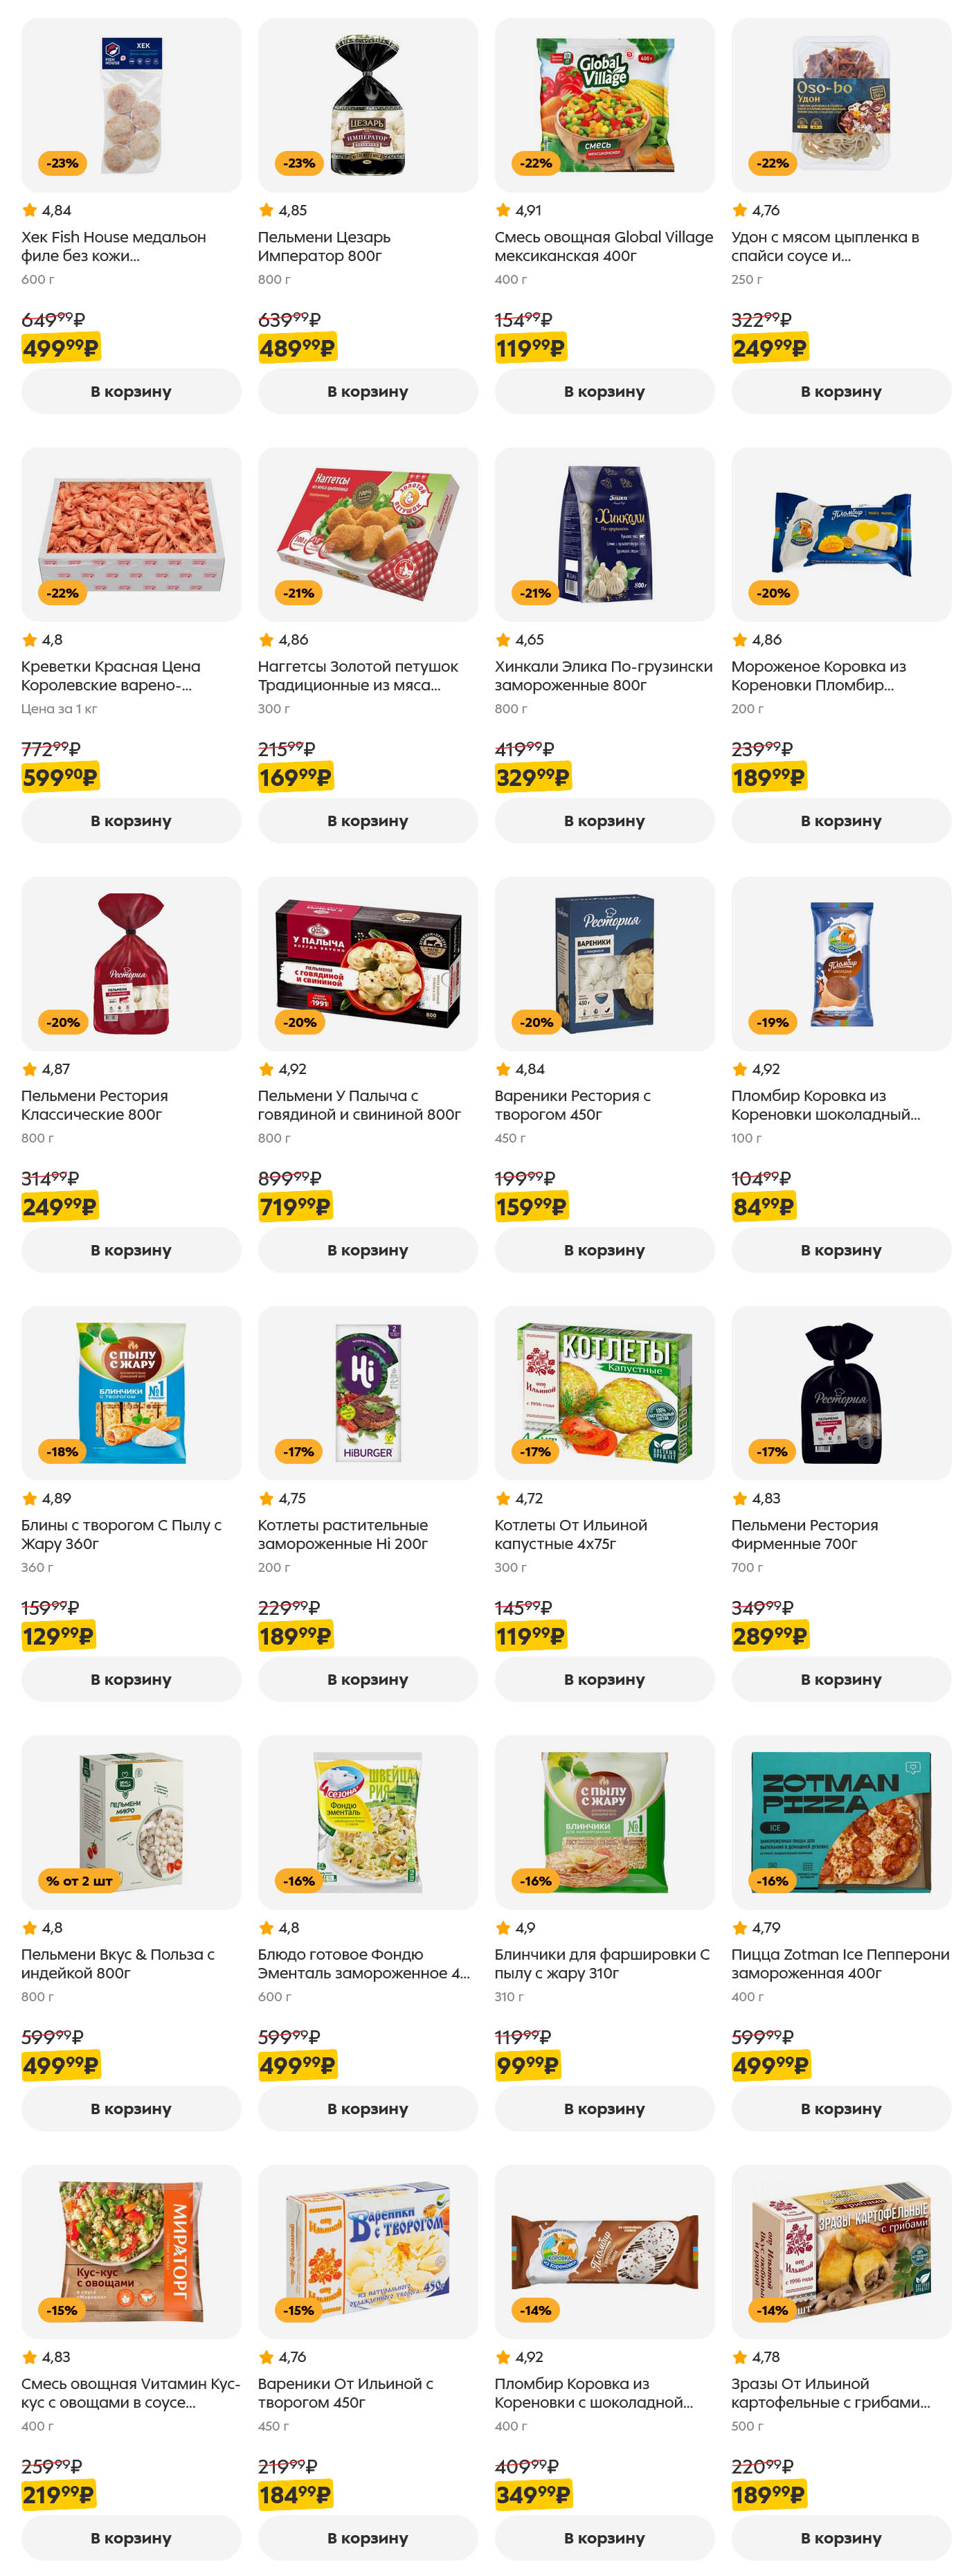Open Хек Fish House медальон product image

(131, 104)
